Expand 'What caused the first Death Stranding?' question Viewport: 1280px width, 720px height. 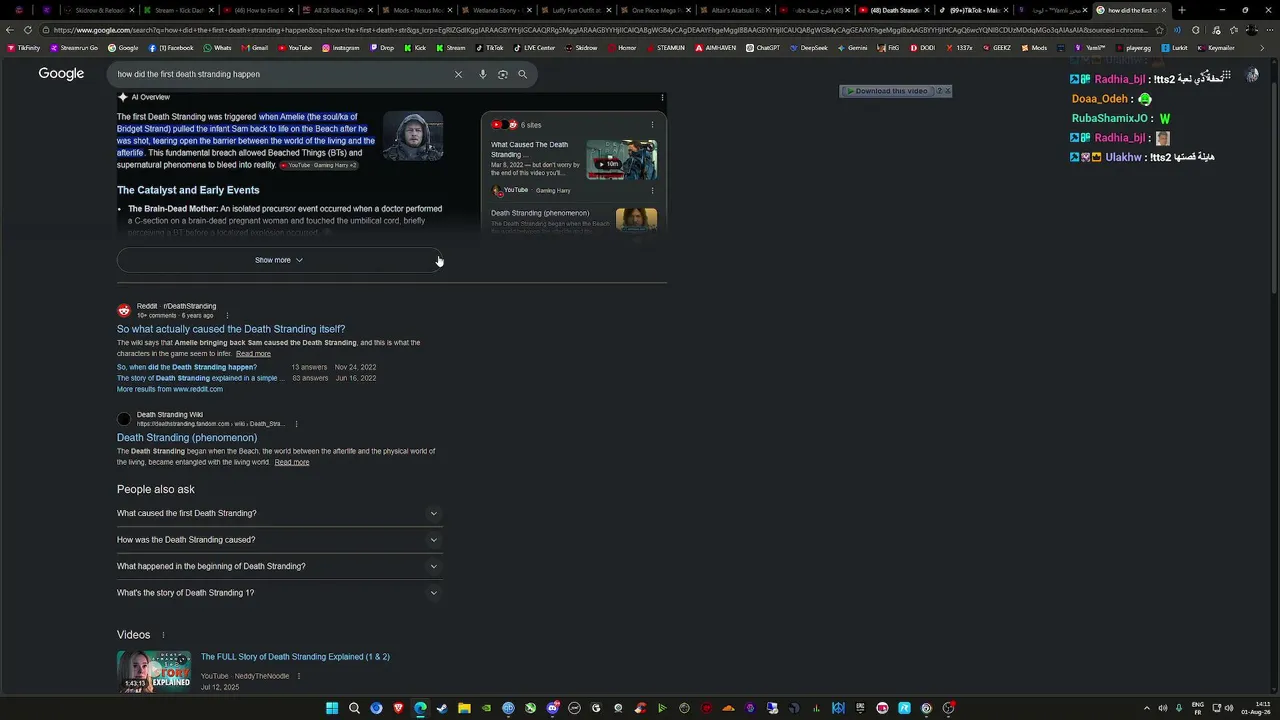click(x=280, y=513)
